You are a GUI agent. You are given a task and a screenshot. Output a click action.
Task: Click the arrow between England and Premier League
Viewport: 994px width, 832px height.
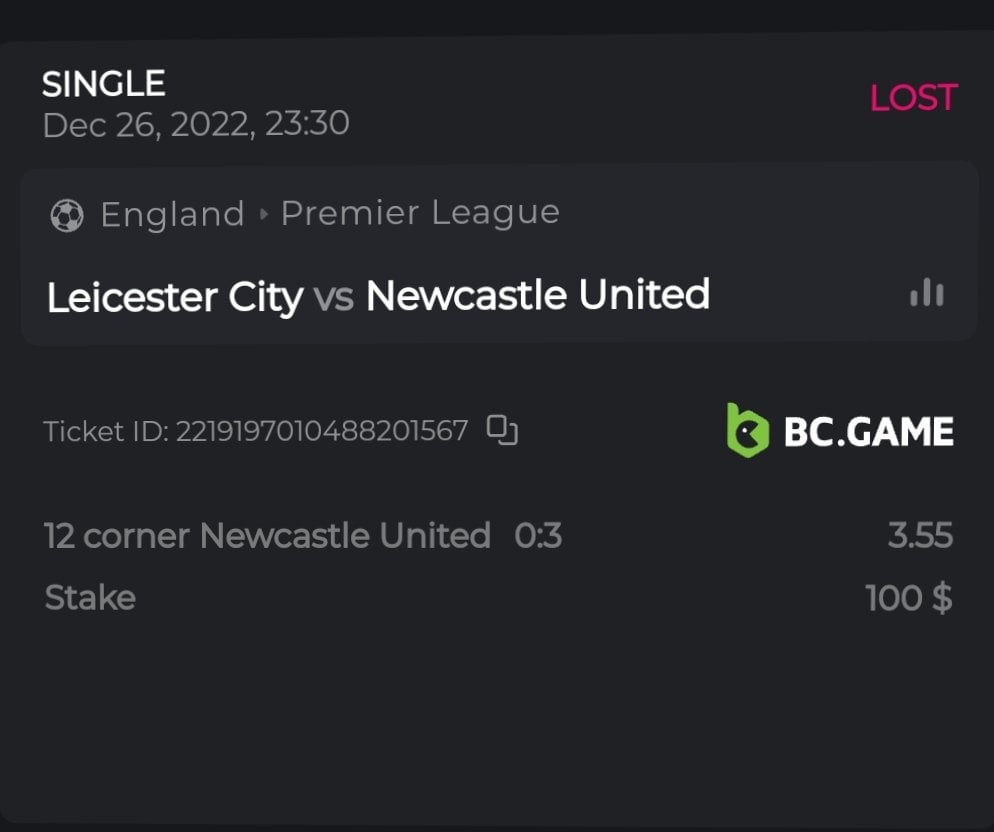point(263,215)
